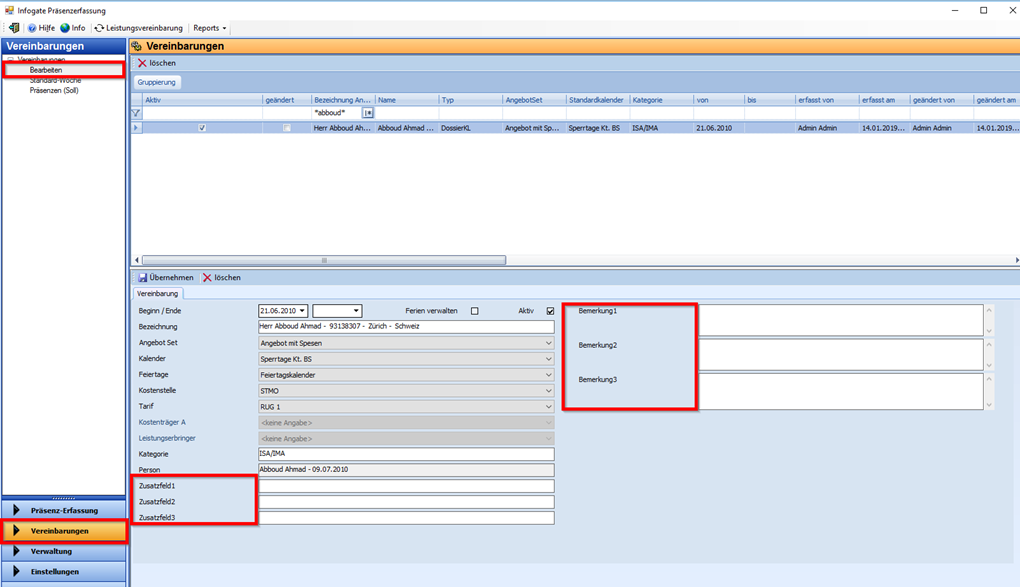The width and height of the screenshot is (1020, 587).
Task: Open the Info globe item
Action: coord(73,28)
